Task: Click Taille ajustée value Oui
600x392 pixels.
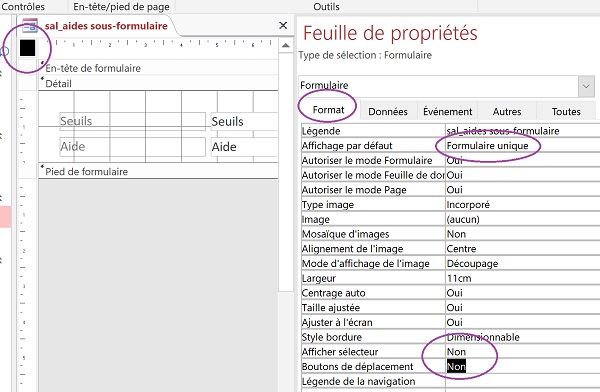Action: (x=523, y=308)
